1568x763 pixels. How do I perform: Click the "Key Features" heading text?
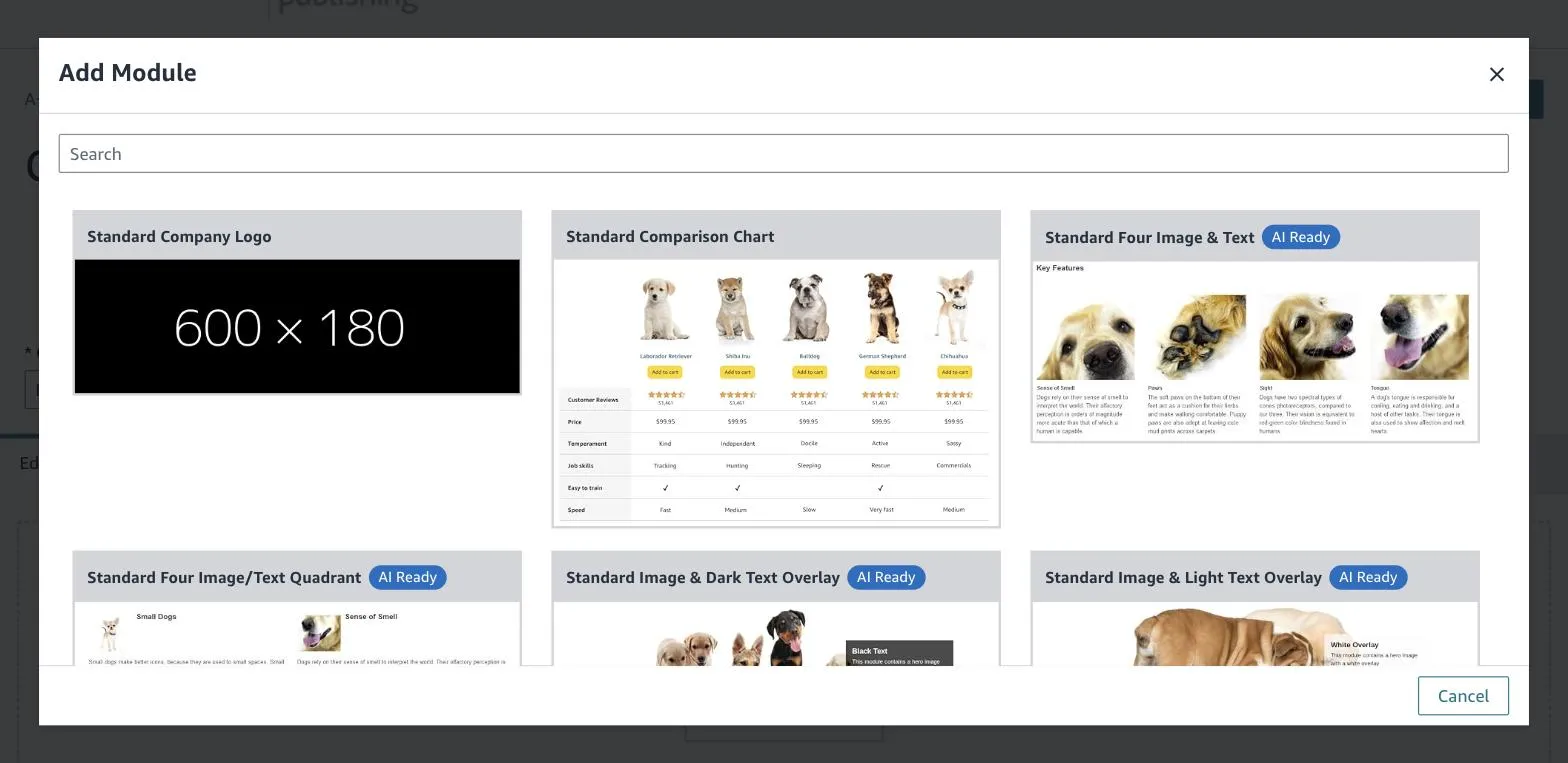click(x=1060, y=268)
